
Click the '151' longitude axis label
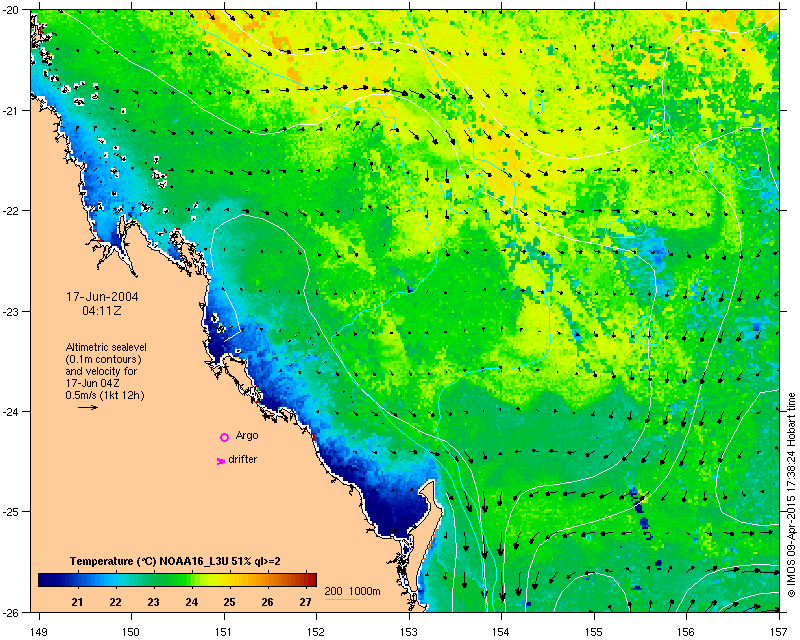[224, 632]
